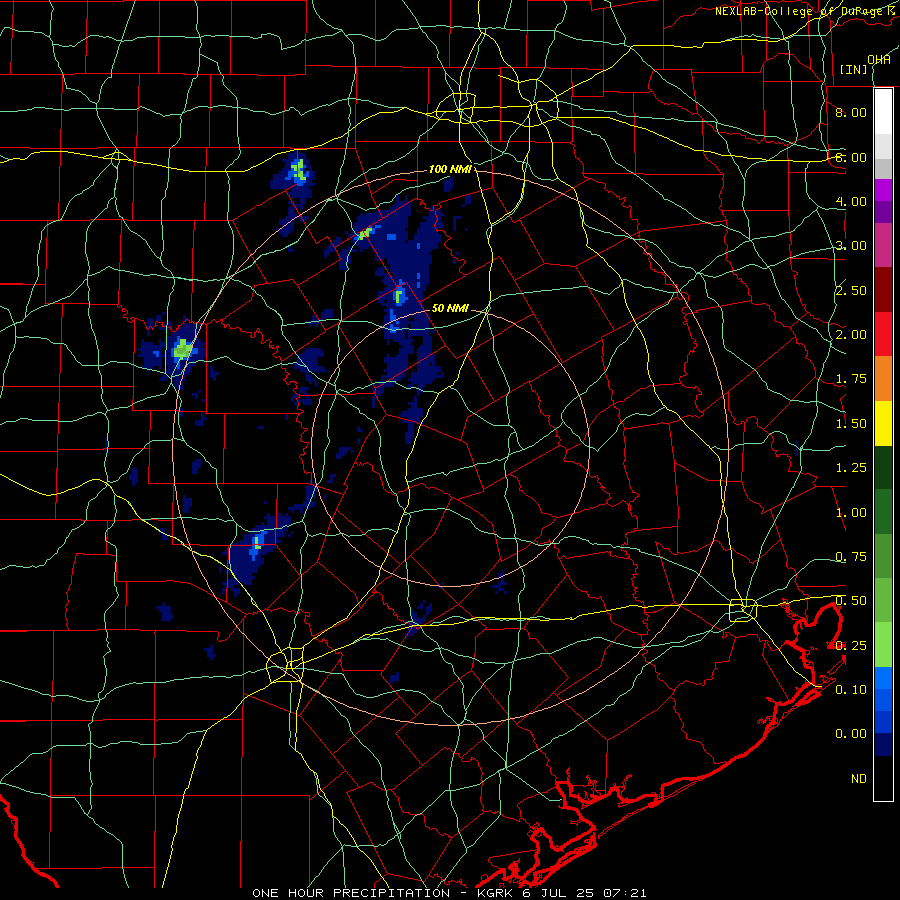This screenshot has height=900, width=900.
Task: Select the 4.00 legend label
Action: (x=851, y=201)
